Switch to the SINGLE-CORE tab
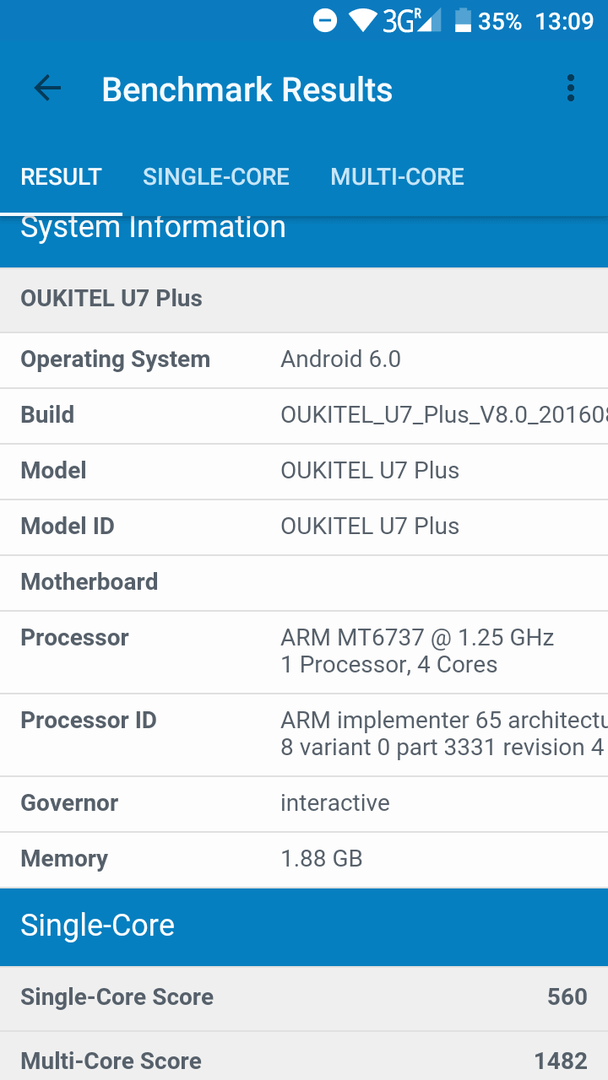 point(216,177)
